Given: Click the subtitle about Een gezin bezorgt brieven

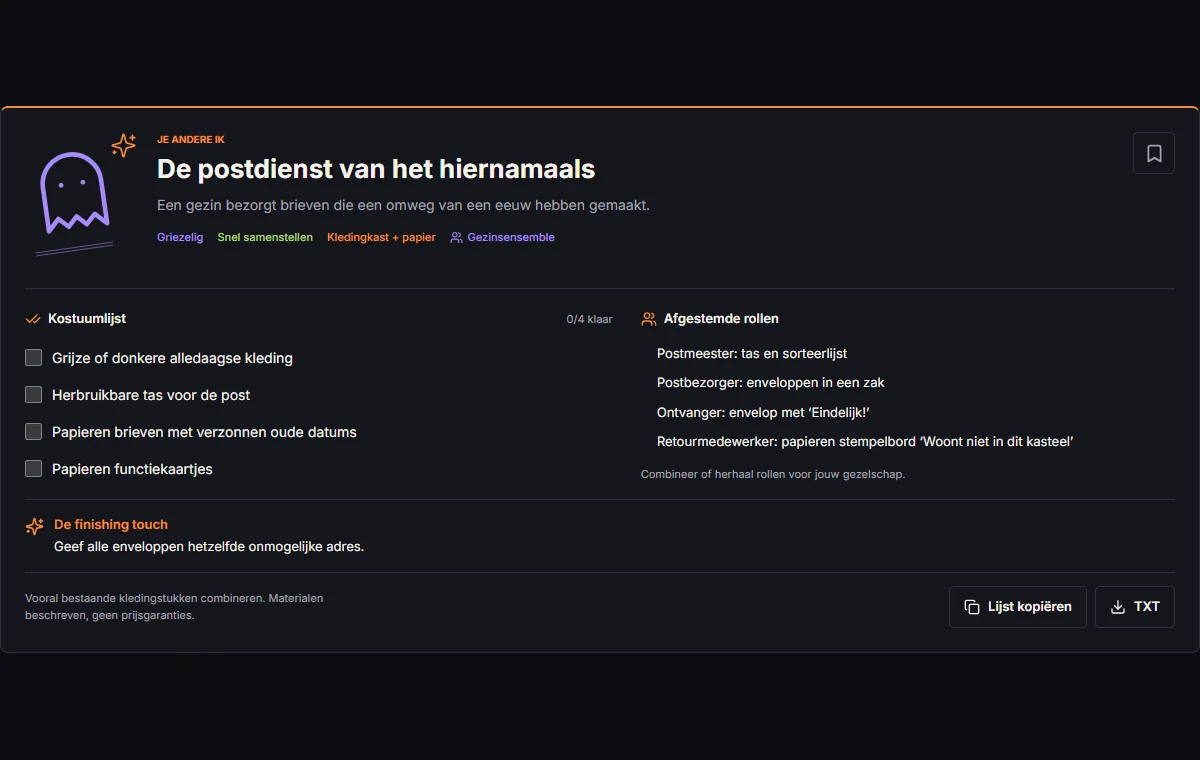Looking at the screenshot, I should tap(404, 205).
